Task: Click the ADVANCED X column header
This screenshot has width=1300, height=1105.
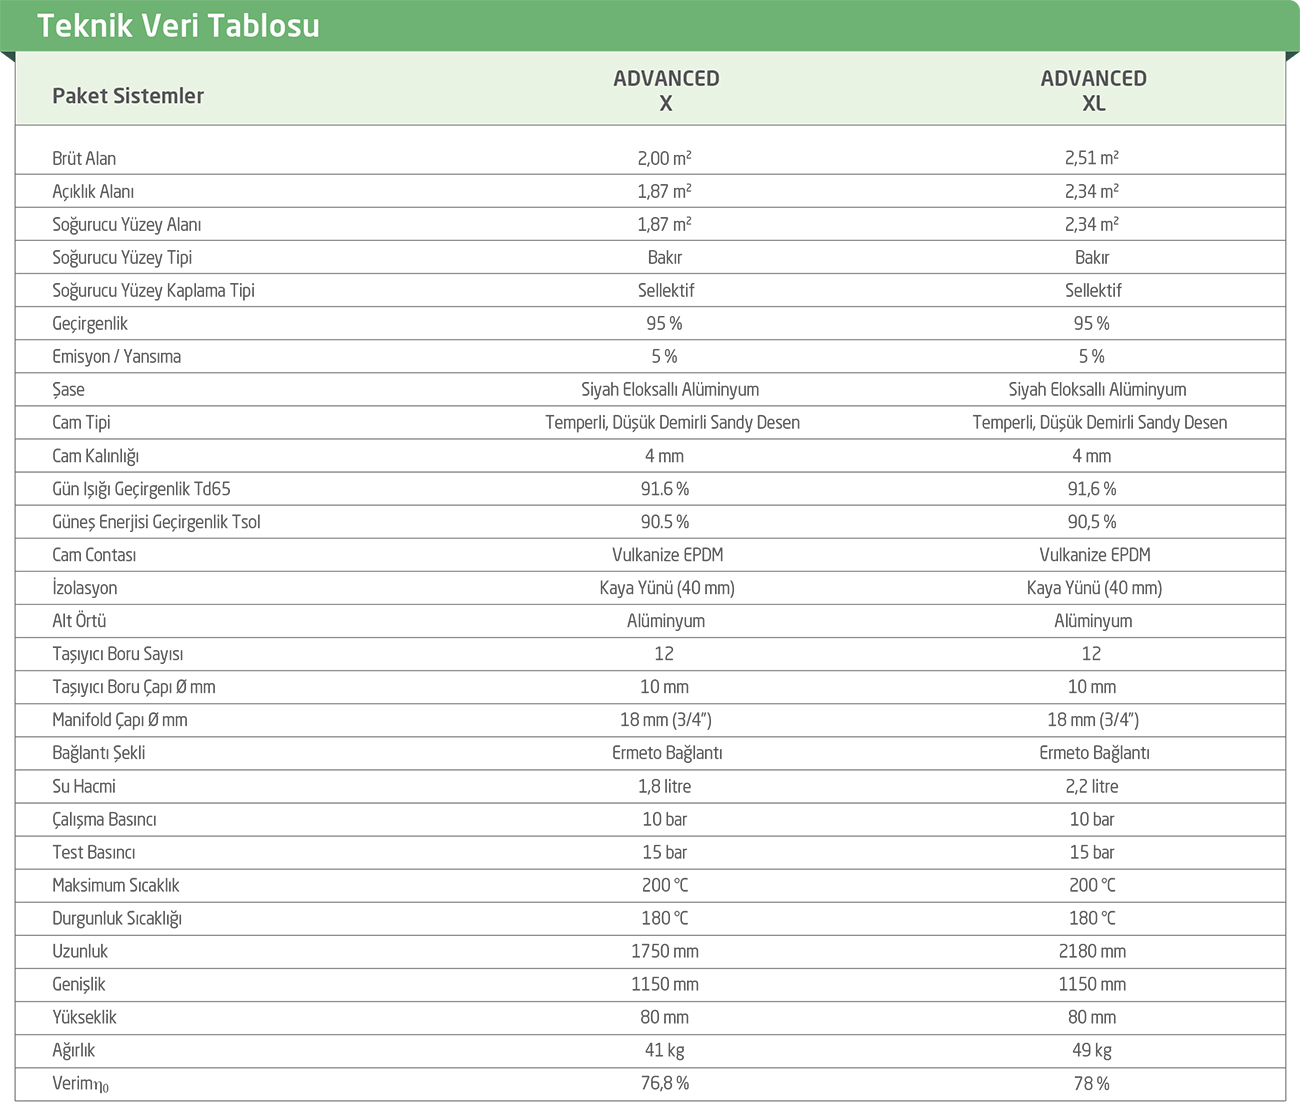Action: 666,91
